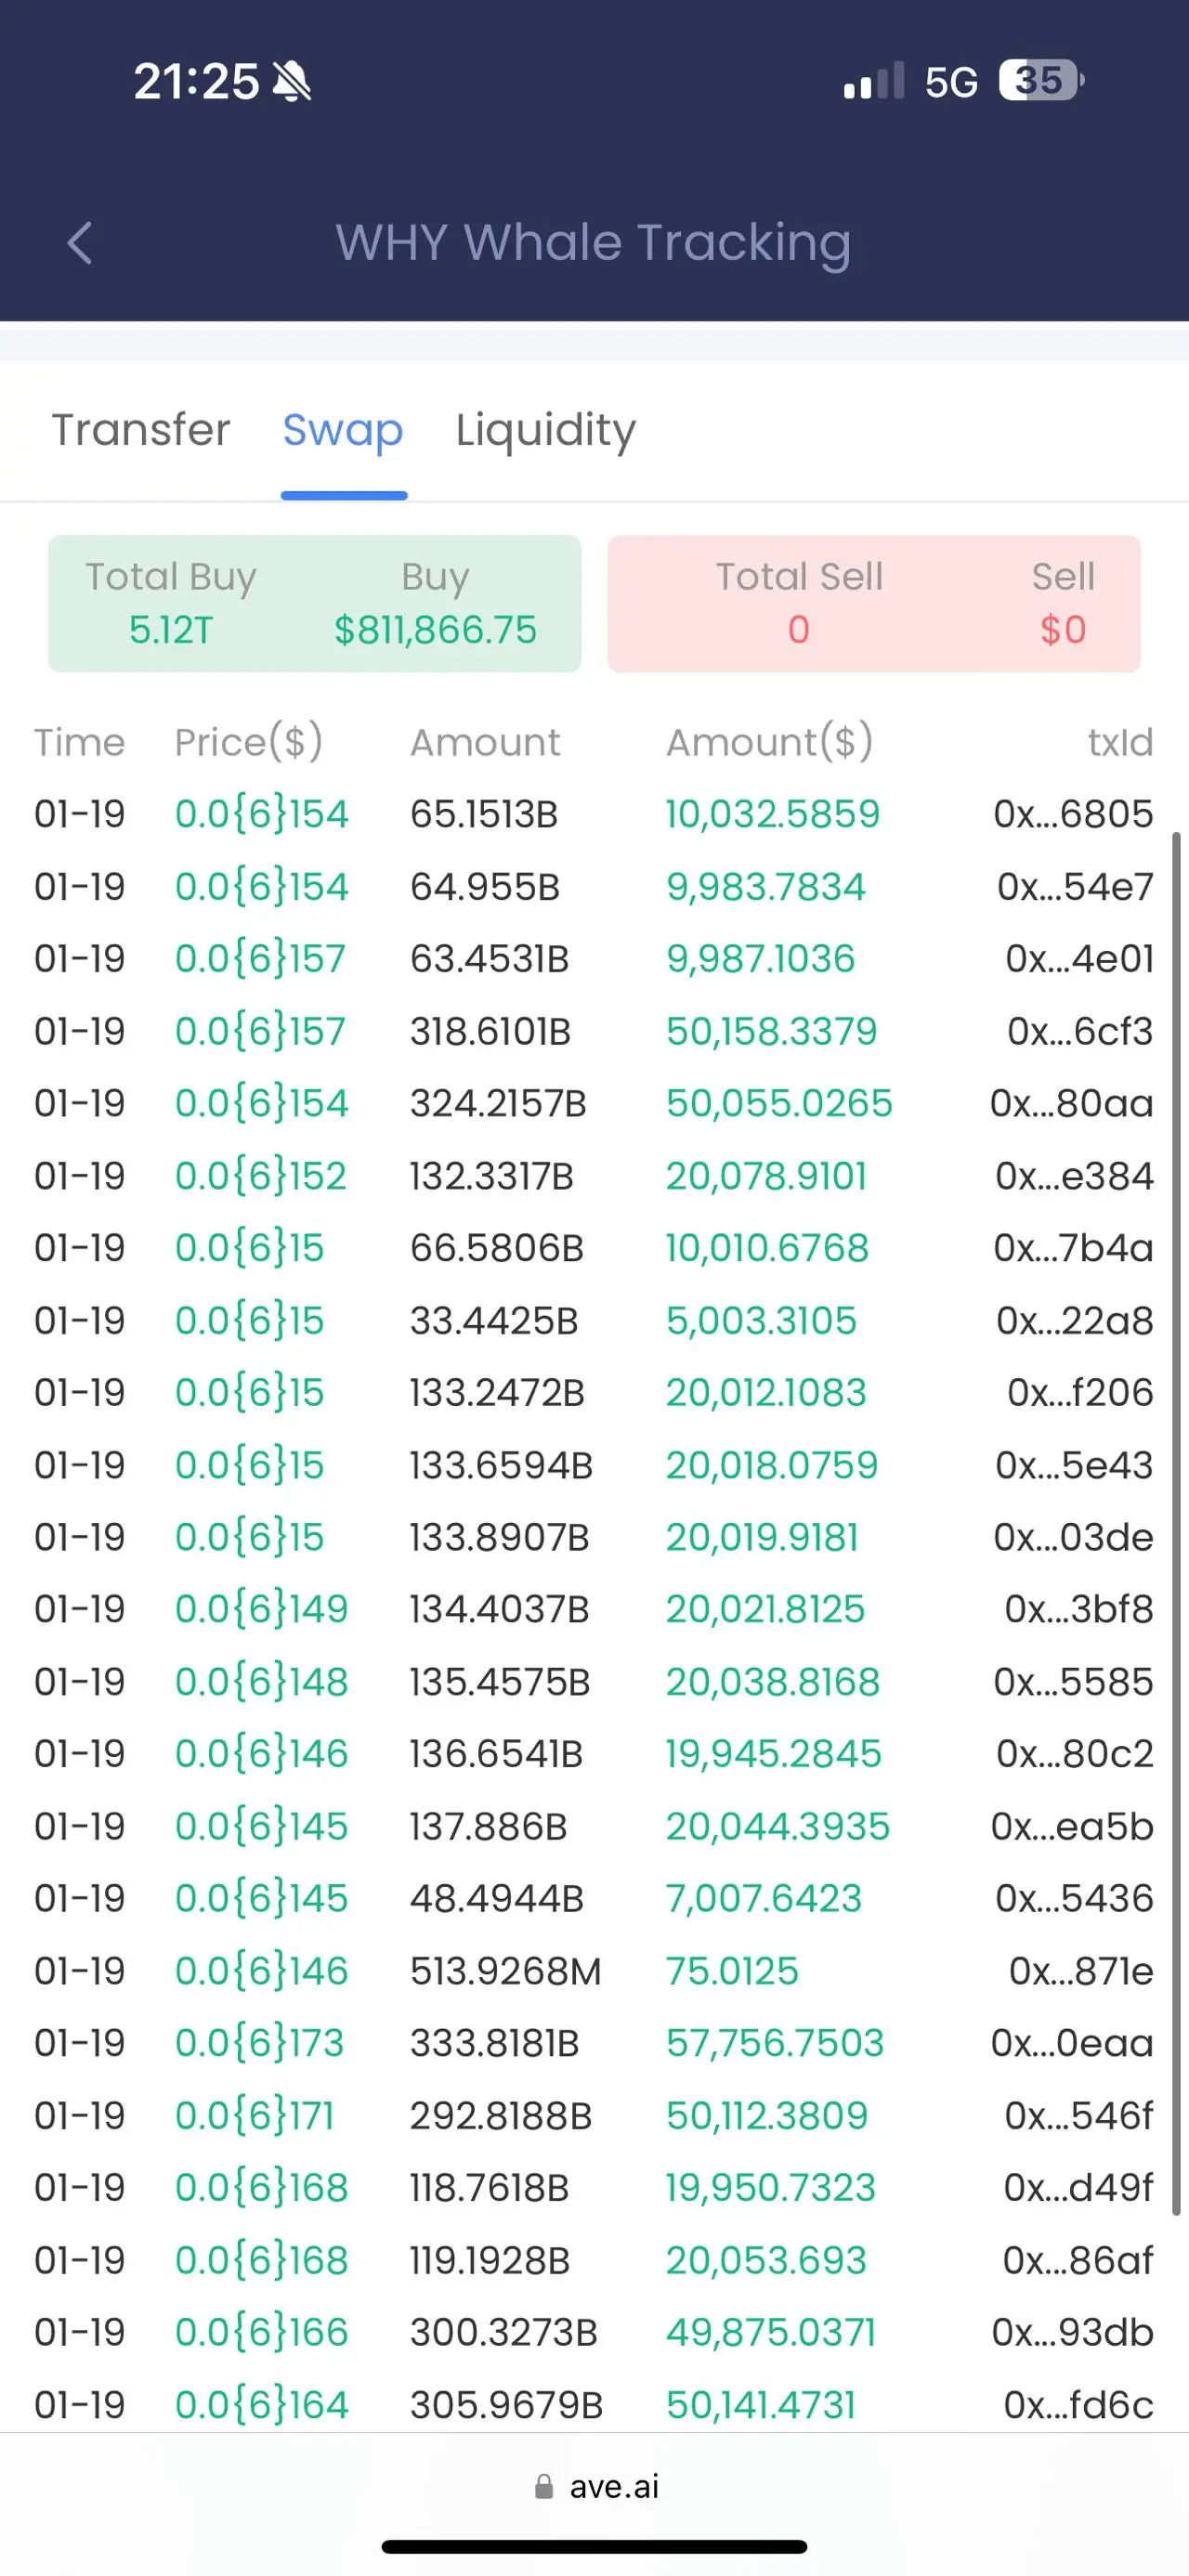Tap the back arrow icon
1189x2576 pixels.
coord(79,243)
